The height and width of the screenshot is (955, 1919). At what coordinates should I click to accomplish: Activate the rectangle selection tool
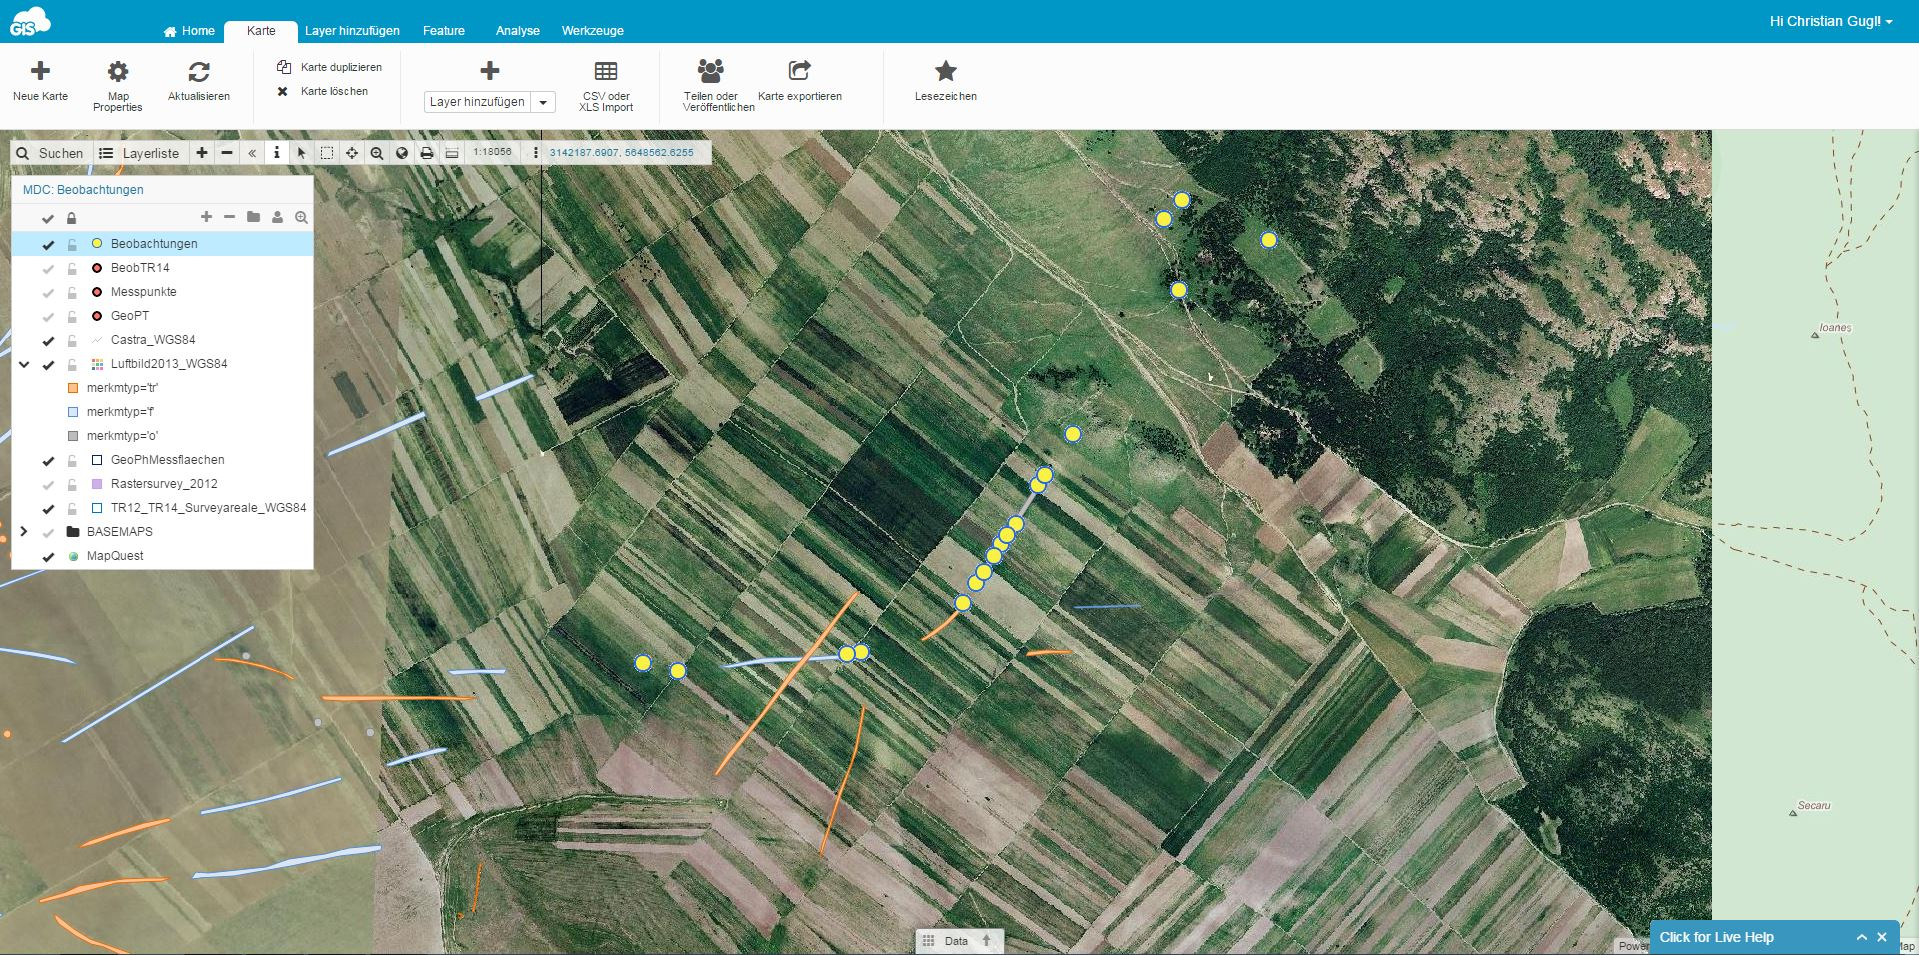pos(327,153)
